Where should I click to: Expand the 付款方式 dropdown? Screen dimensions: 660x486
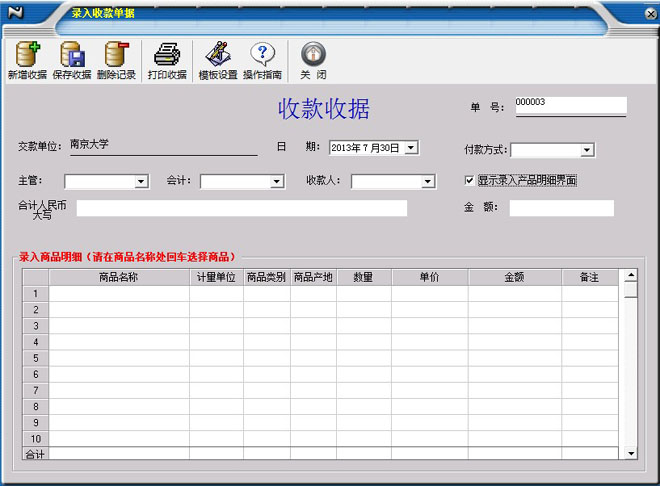(587, 150)
